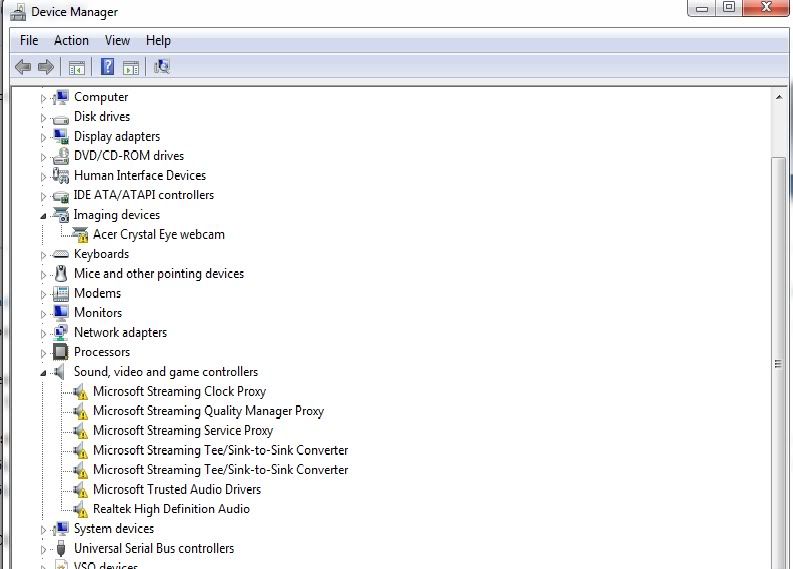
Task: Collapse the Imaging devices node
Action: (x=43, y=216)
